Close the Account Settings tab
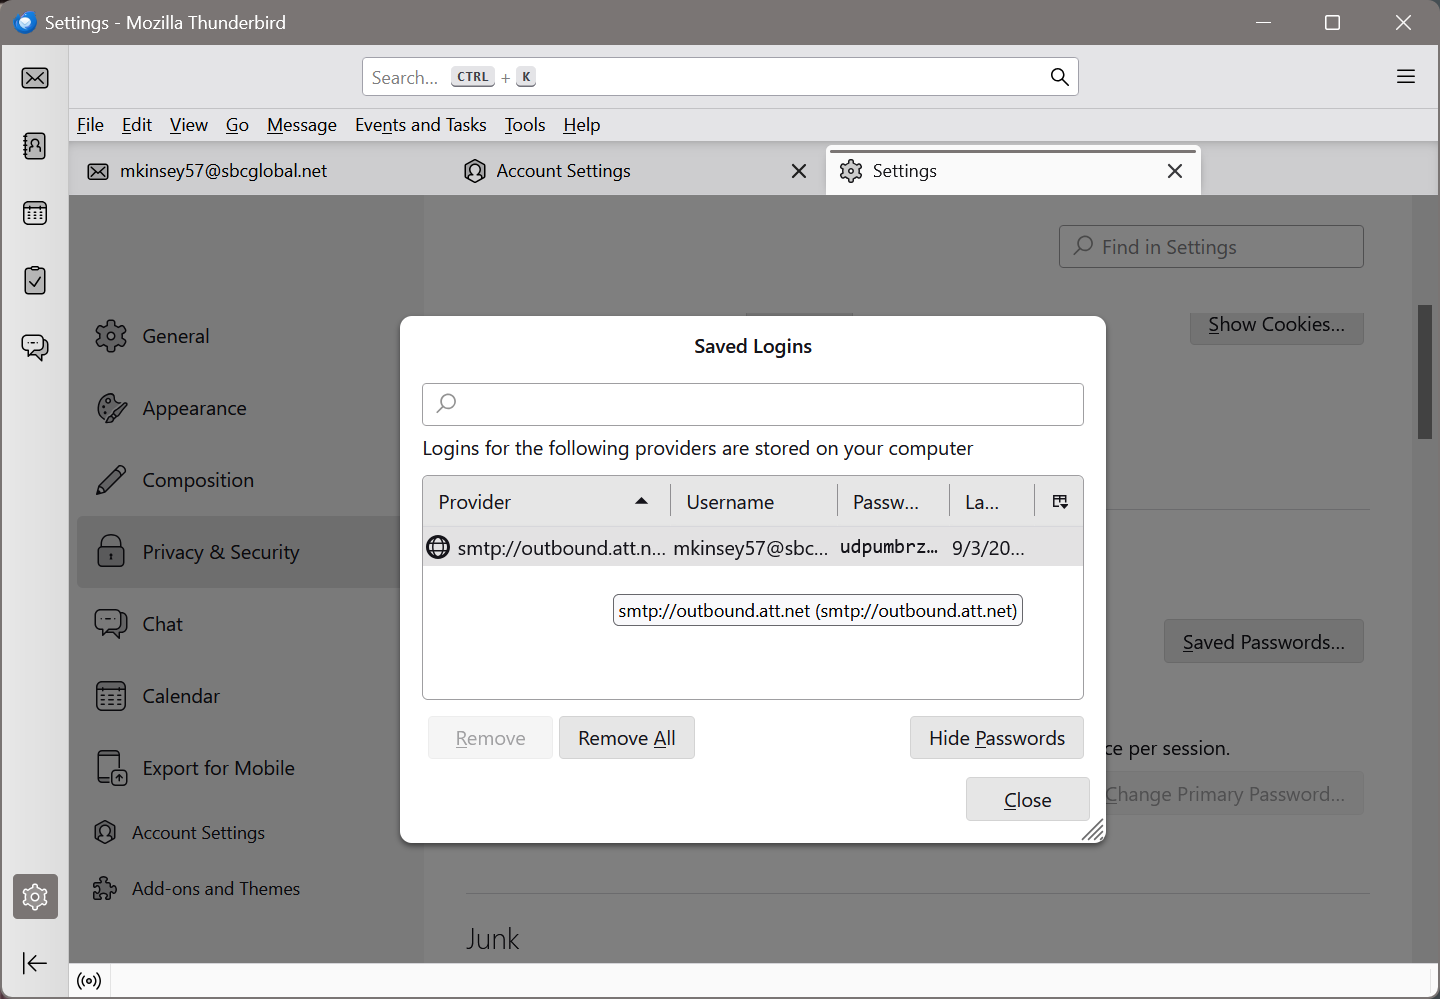Screen dimensions: 1440x999 click(799, 171)
